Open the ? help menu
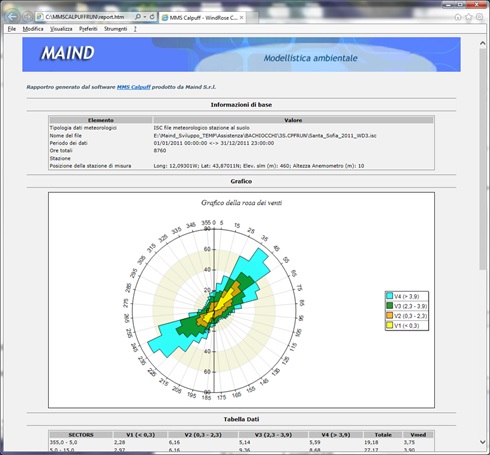The width and height of the screenshot is (490, 455). tap(135, 29)
